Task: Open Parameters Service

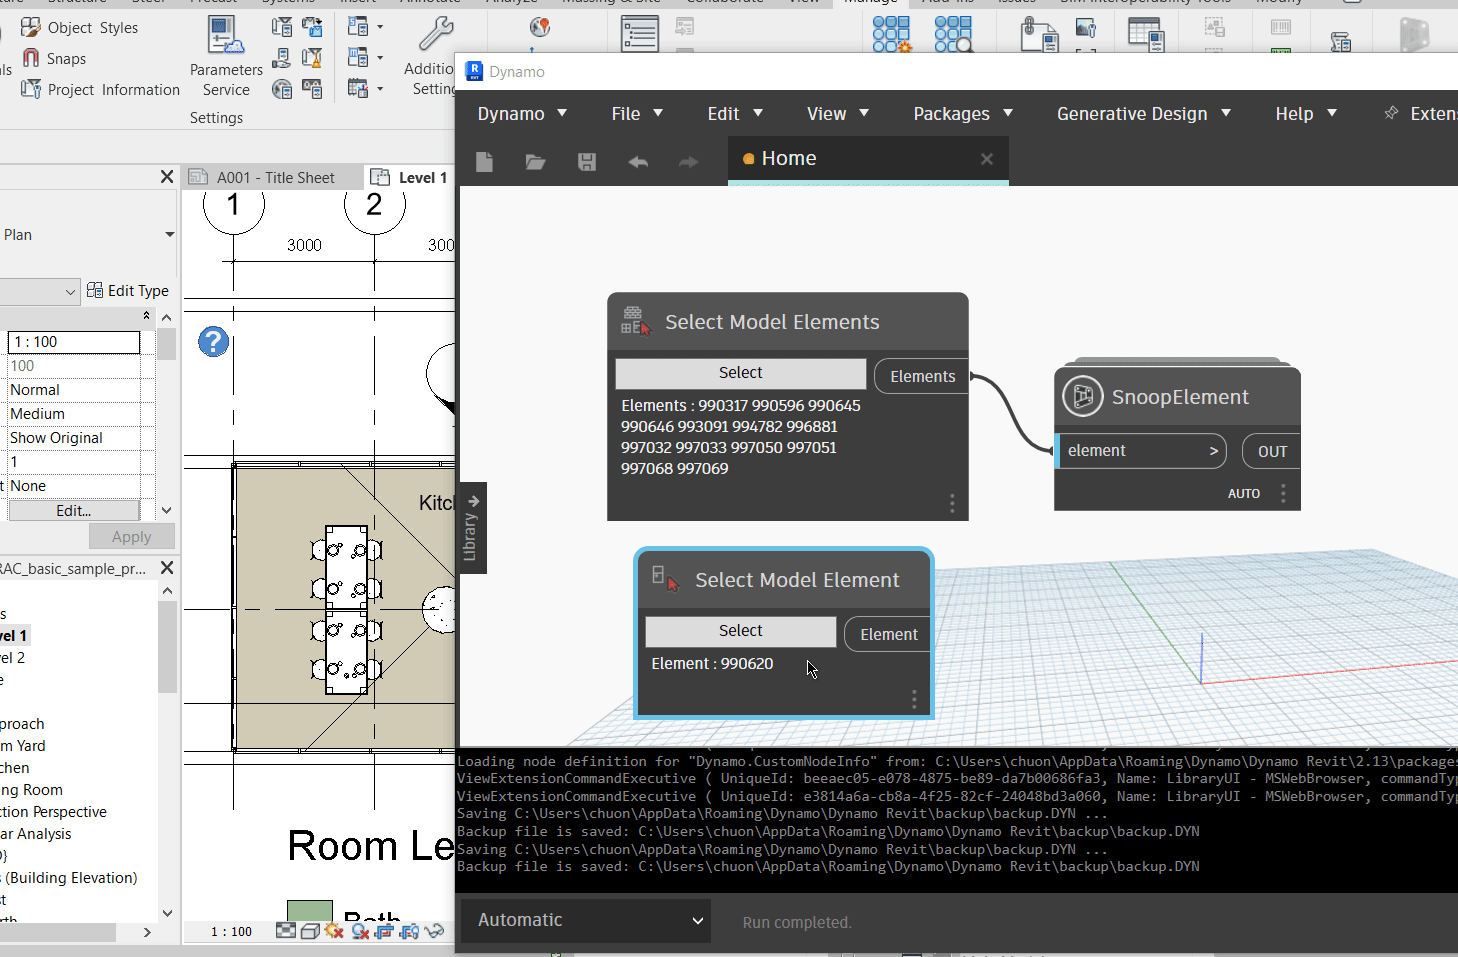Action: pos(226,57)
